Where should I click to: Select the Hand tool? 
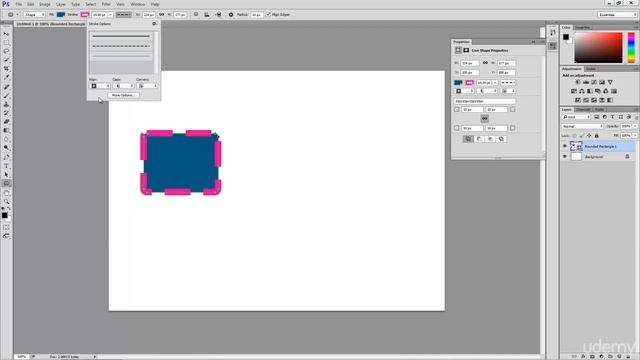6,193
